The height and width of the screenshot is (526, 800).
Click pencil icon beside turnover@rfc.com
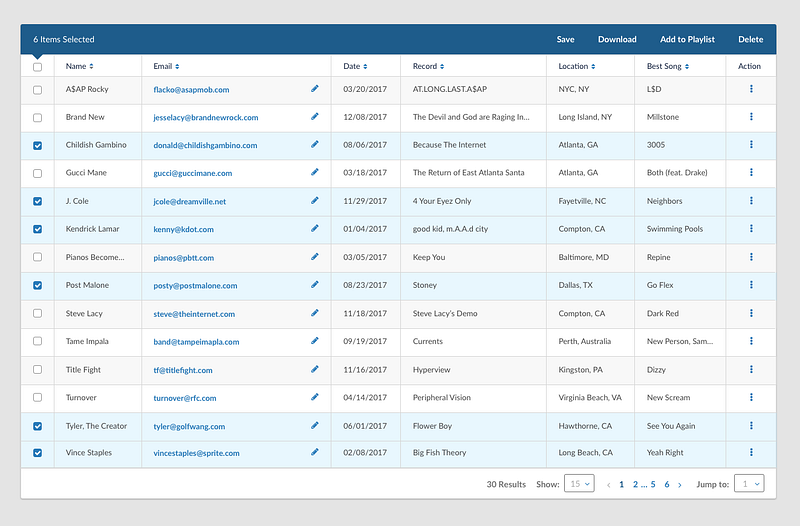[x=315, y=397]
